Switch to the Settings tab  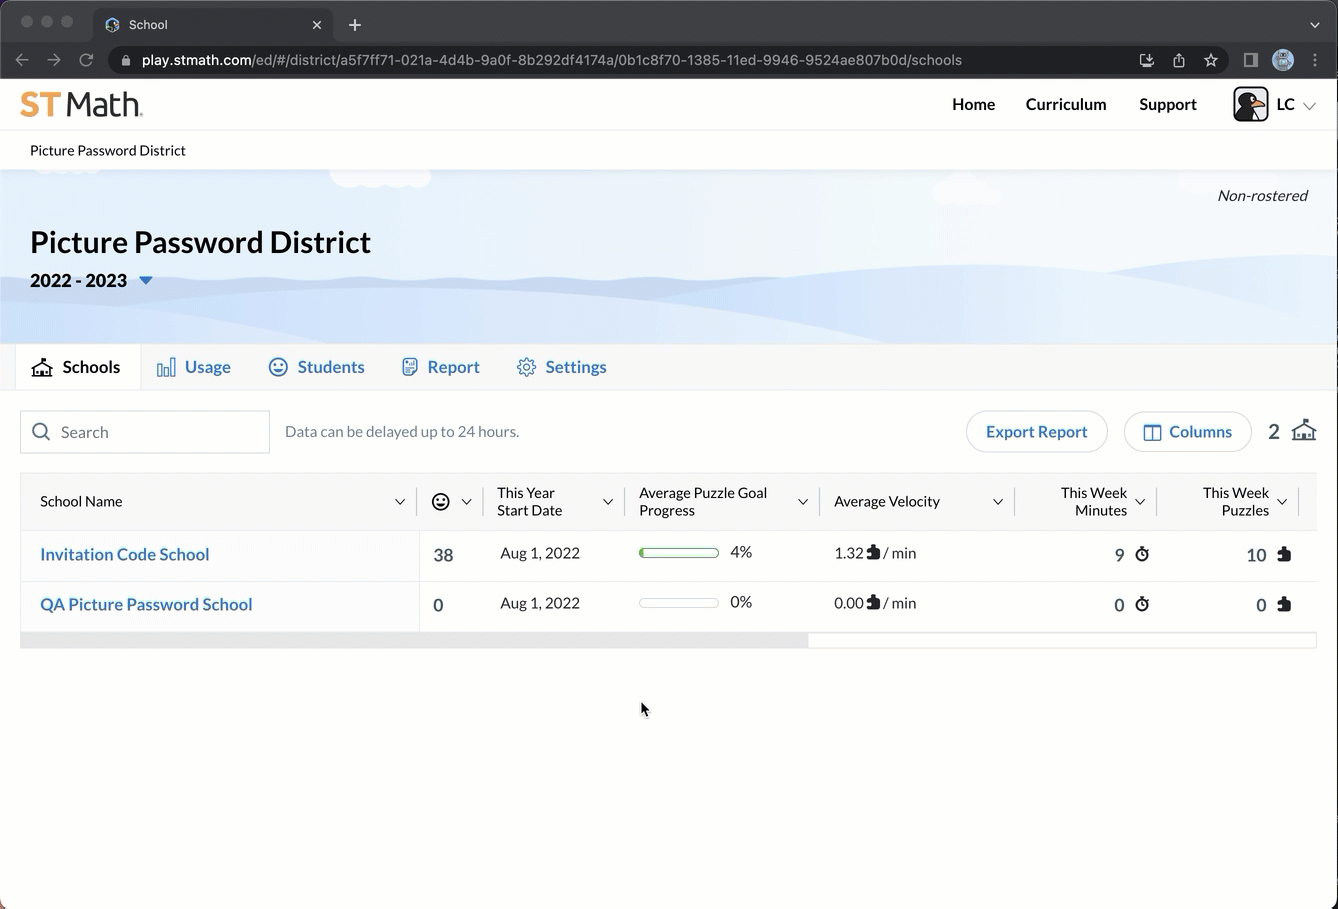(x=562, y=367)
